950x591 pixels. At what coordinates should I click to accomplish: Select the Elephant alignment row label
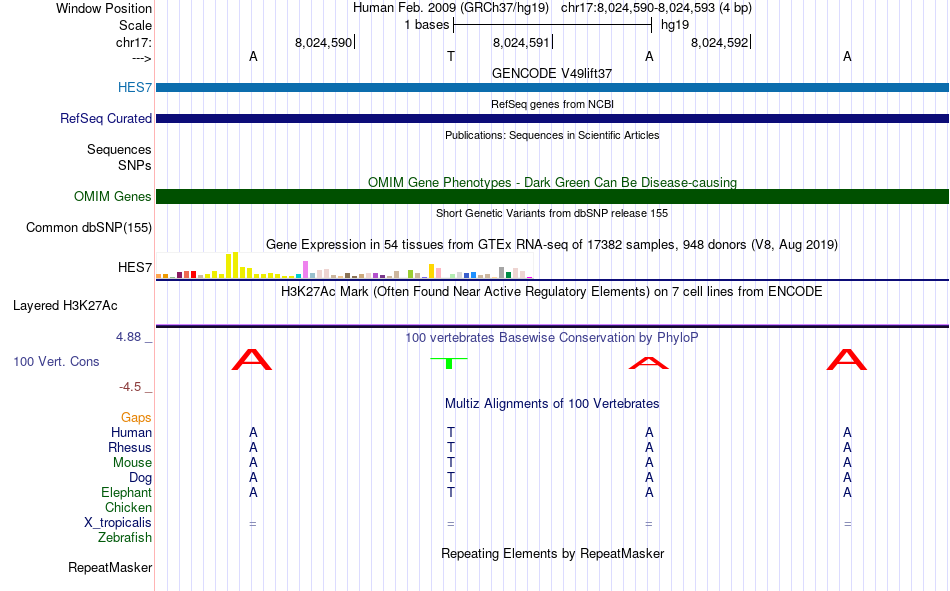coord(126,492)
